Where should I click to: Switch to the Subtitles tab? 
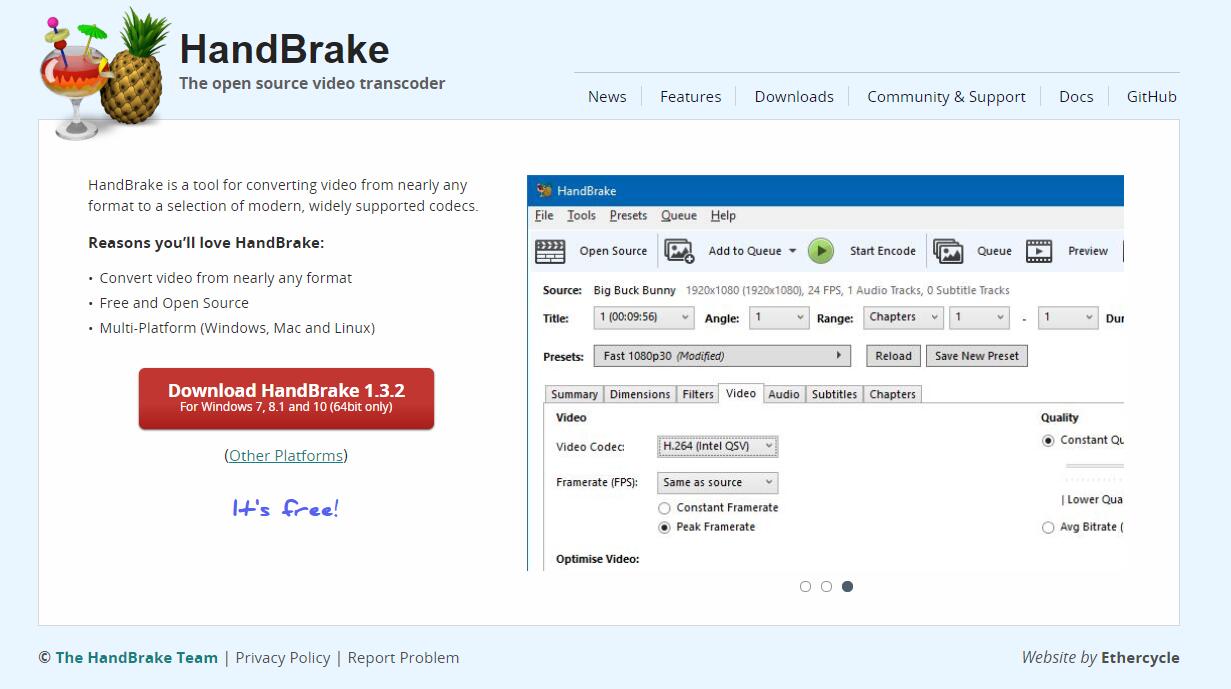[x=834, y=394]
